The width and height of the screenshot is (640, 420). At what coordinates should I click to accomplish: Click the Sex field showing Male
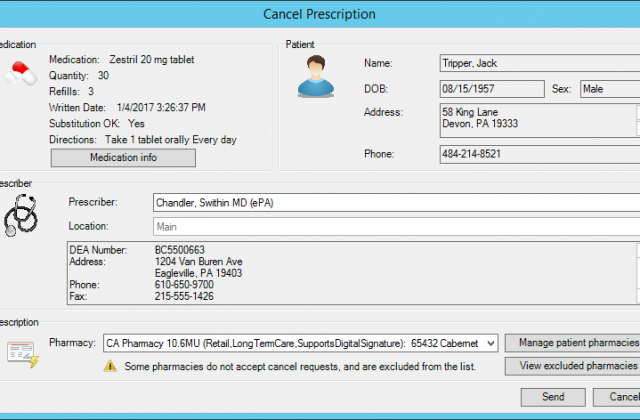pyautogui.click(x=609, y=89)
